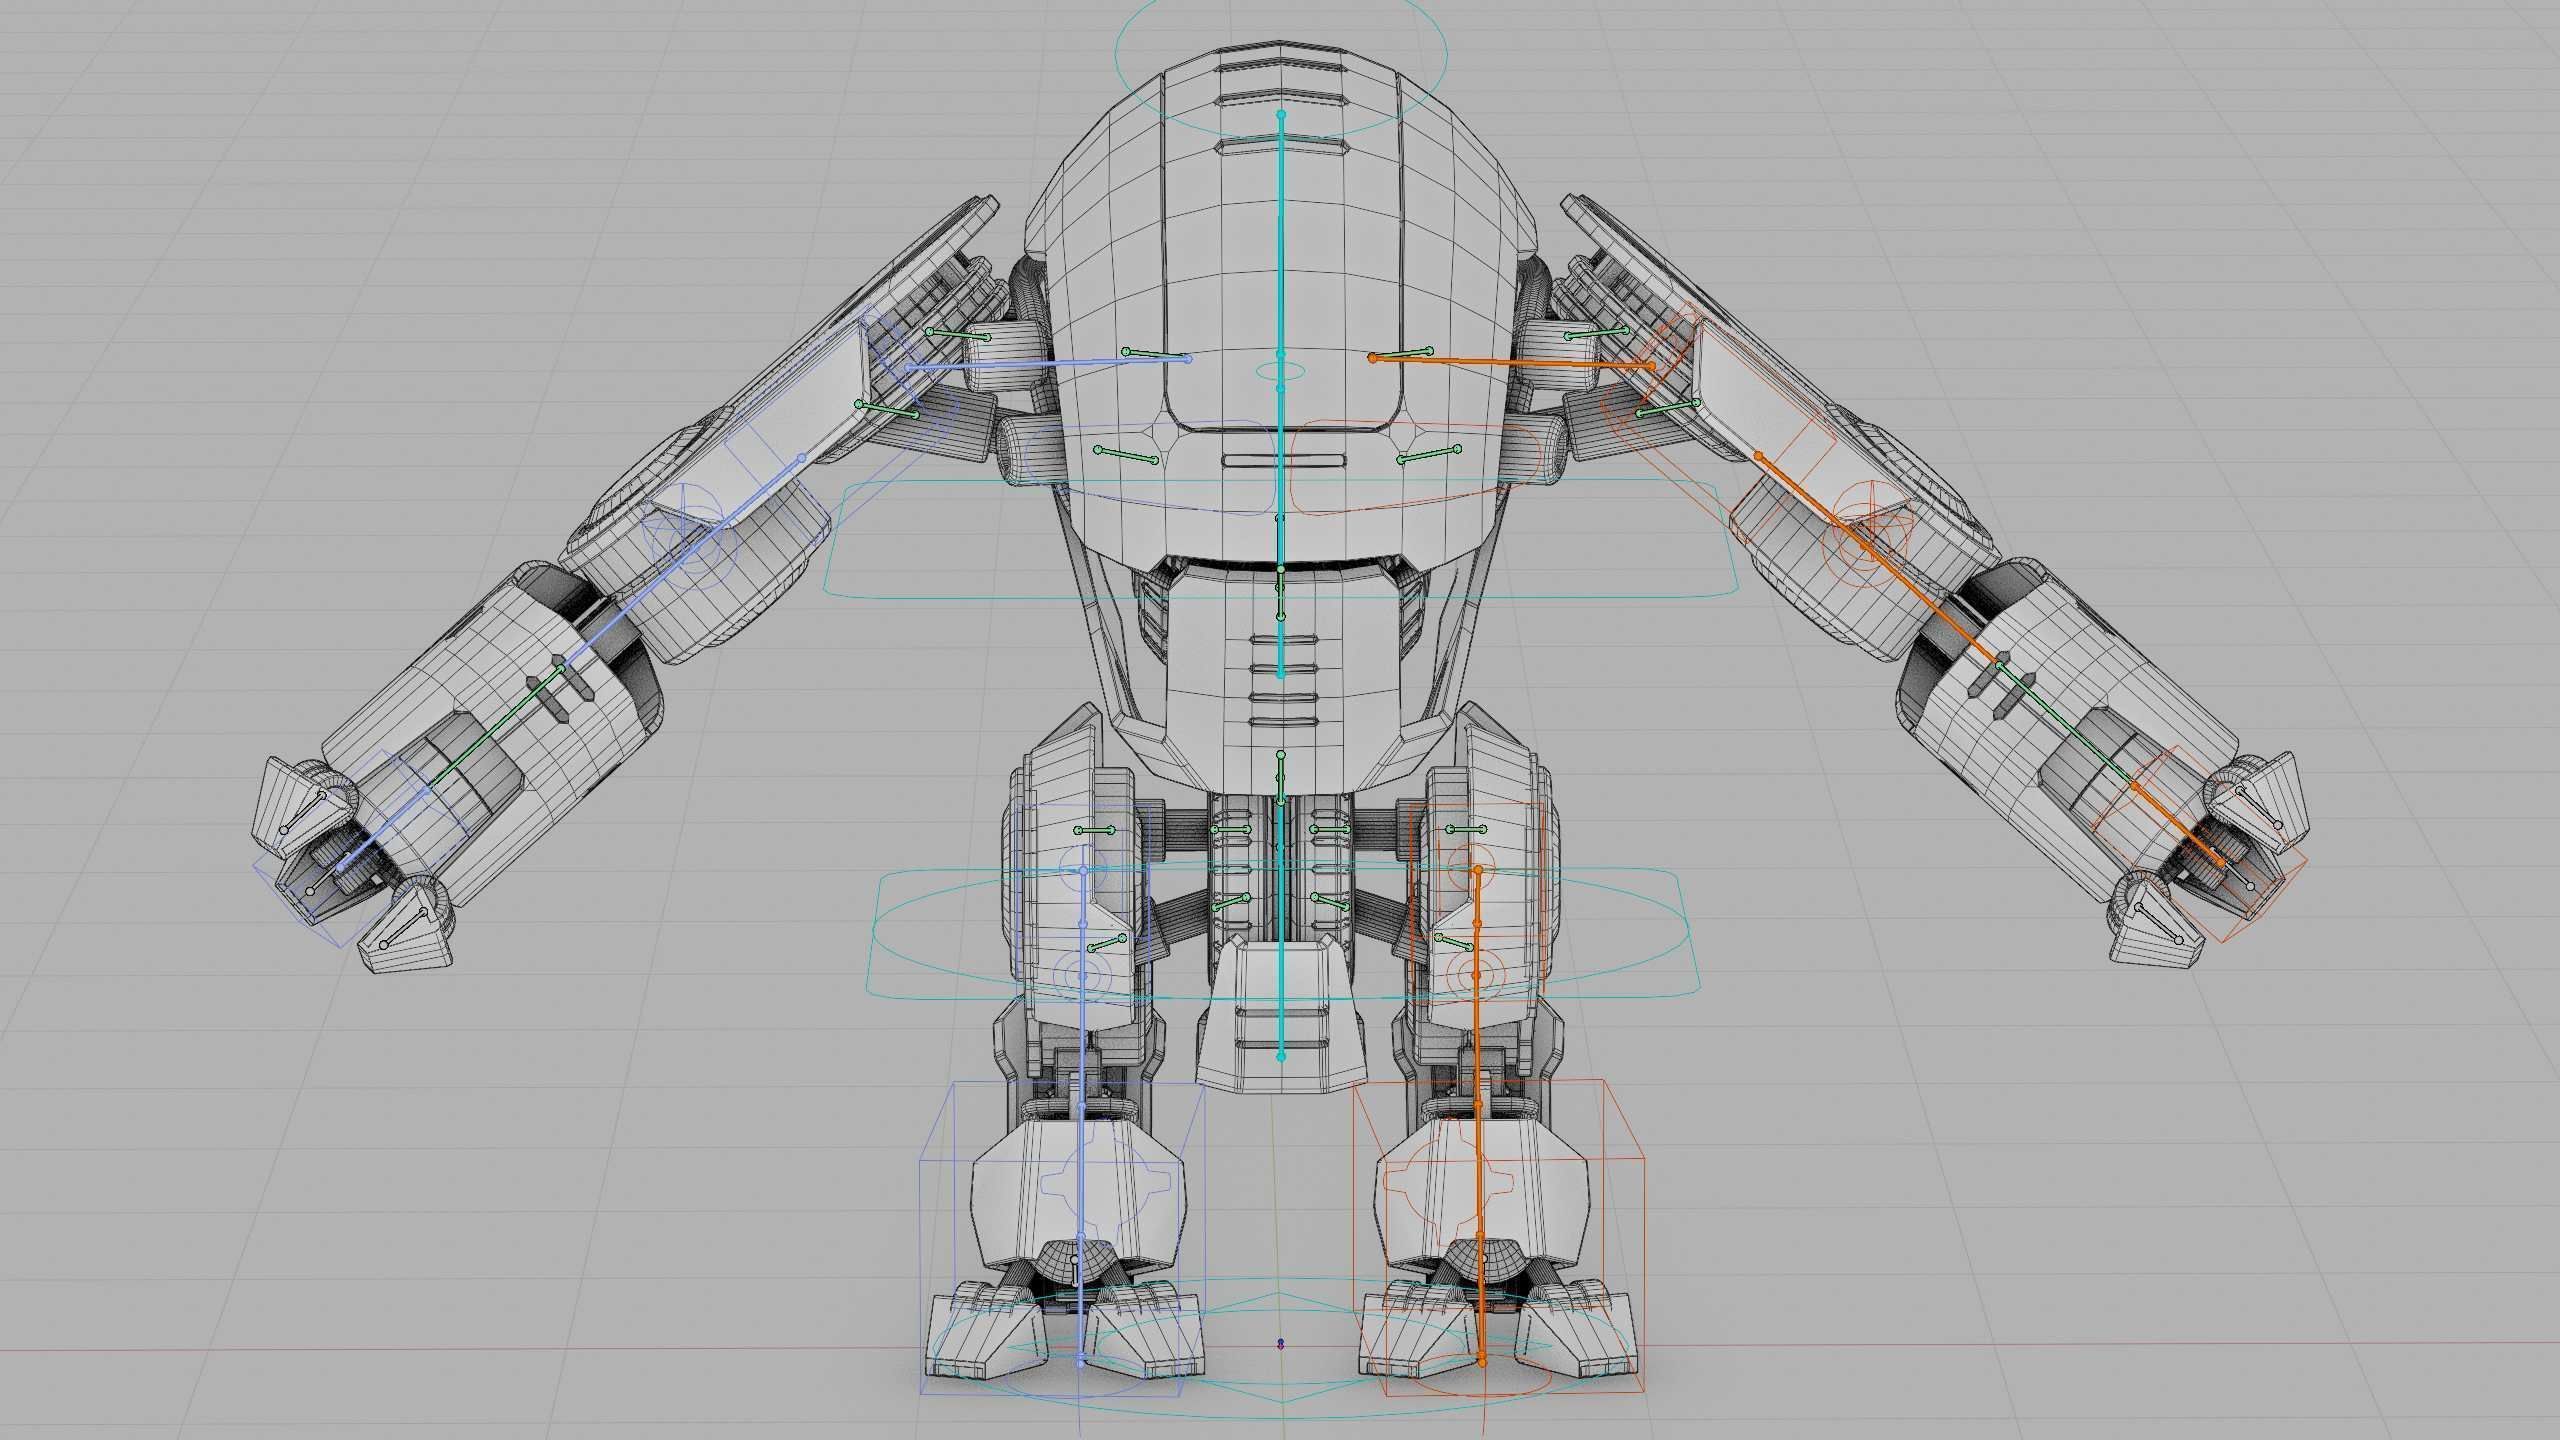This screenshot has width=2560, height=1440.
Task: Select the orange shoulder bone across chest
Action: pyautogui.click(x=1511, y=361)
